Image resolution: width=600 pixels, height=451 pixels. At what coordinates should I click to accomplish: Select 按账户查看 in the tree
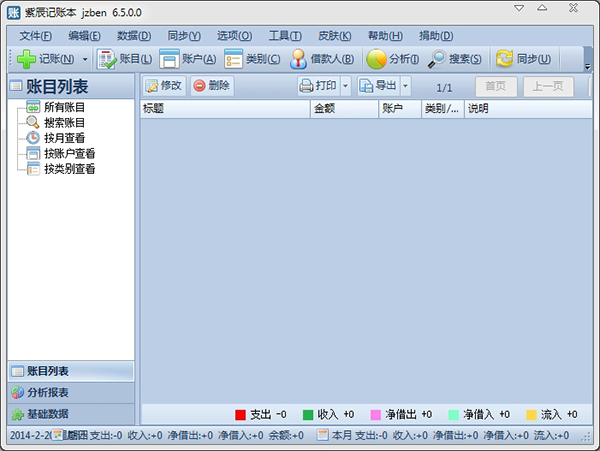[70, 153]
